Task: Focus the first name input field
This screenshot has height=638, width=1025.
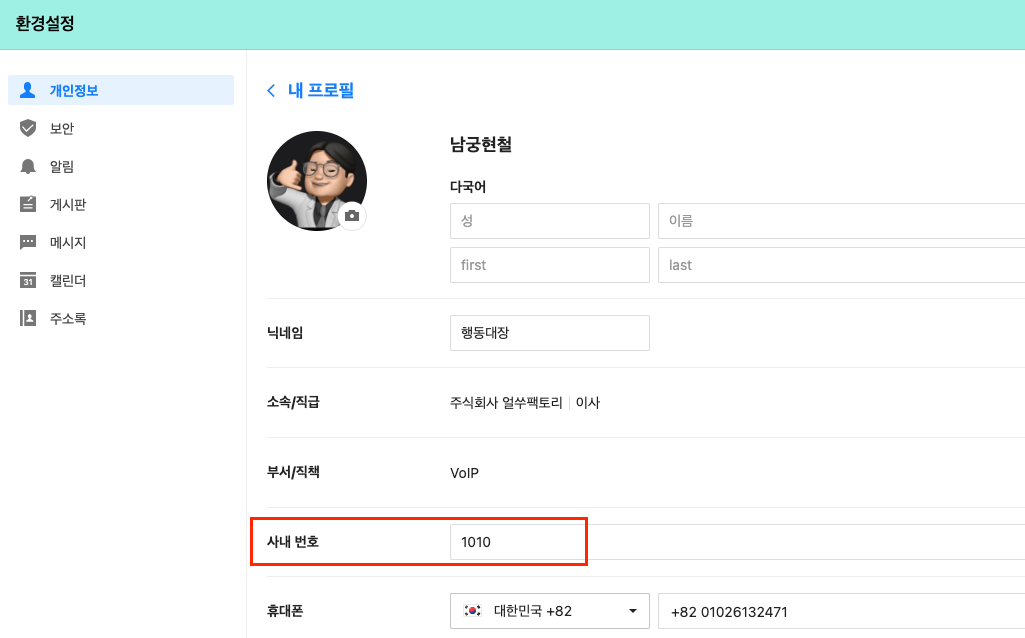Action: [x=550, y=265]
